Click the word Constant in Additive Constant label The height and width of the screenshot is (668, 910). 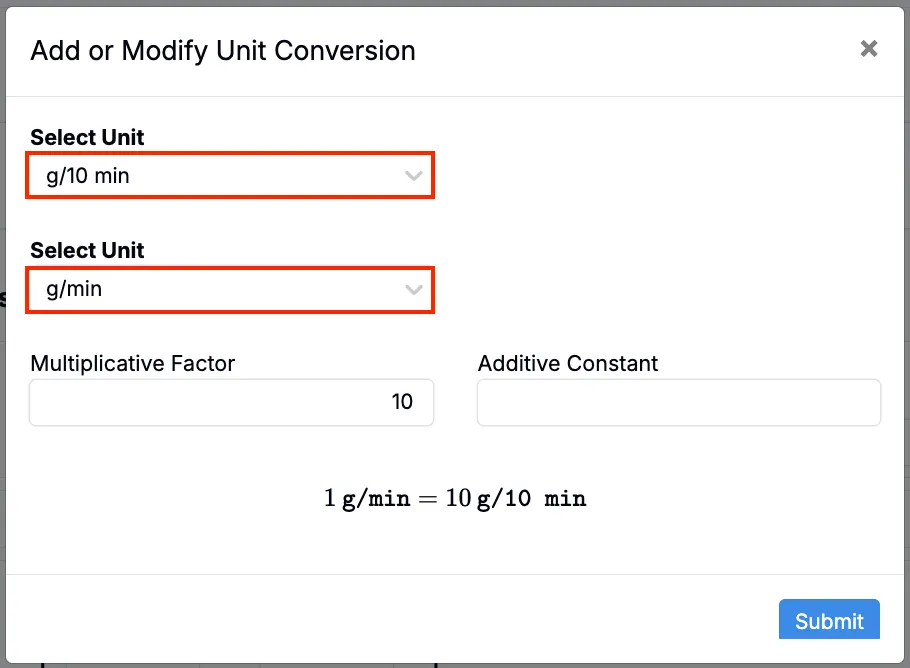pyautogui.click(x=614, y=363)
